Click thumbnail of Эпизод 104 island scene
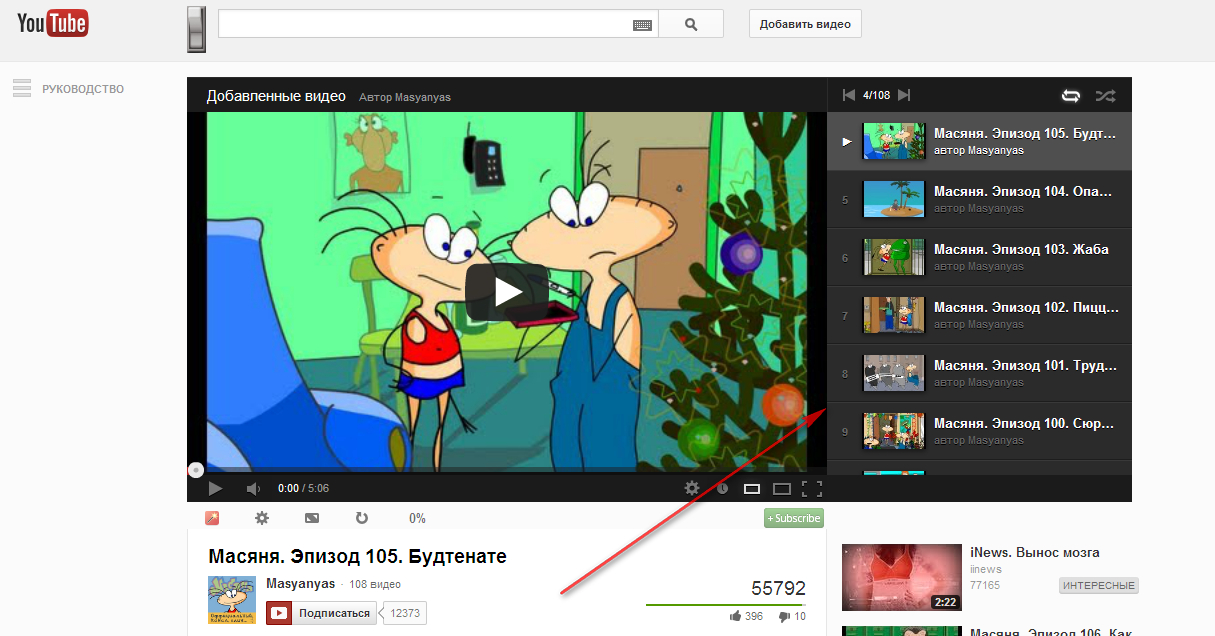The height and width of the screenshot is (636, 1215). [x=894, y=199]
